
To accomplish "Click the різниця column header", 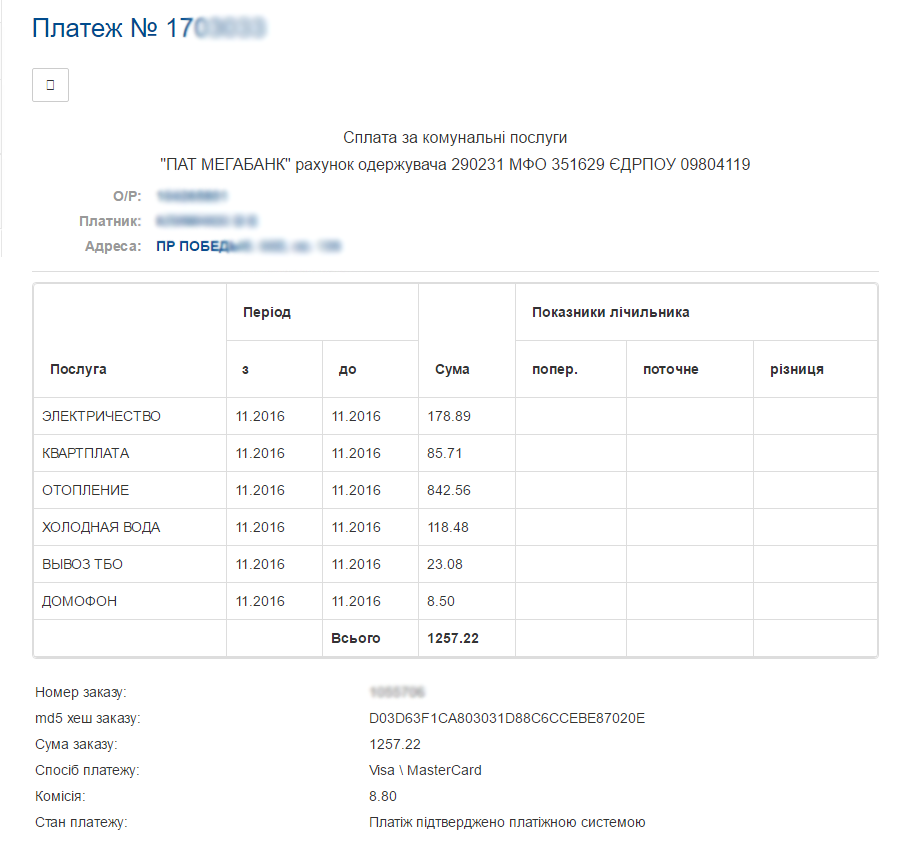I will pos(796,369).
